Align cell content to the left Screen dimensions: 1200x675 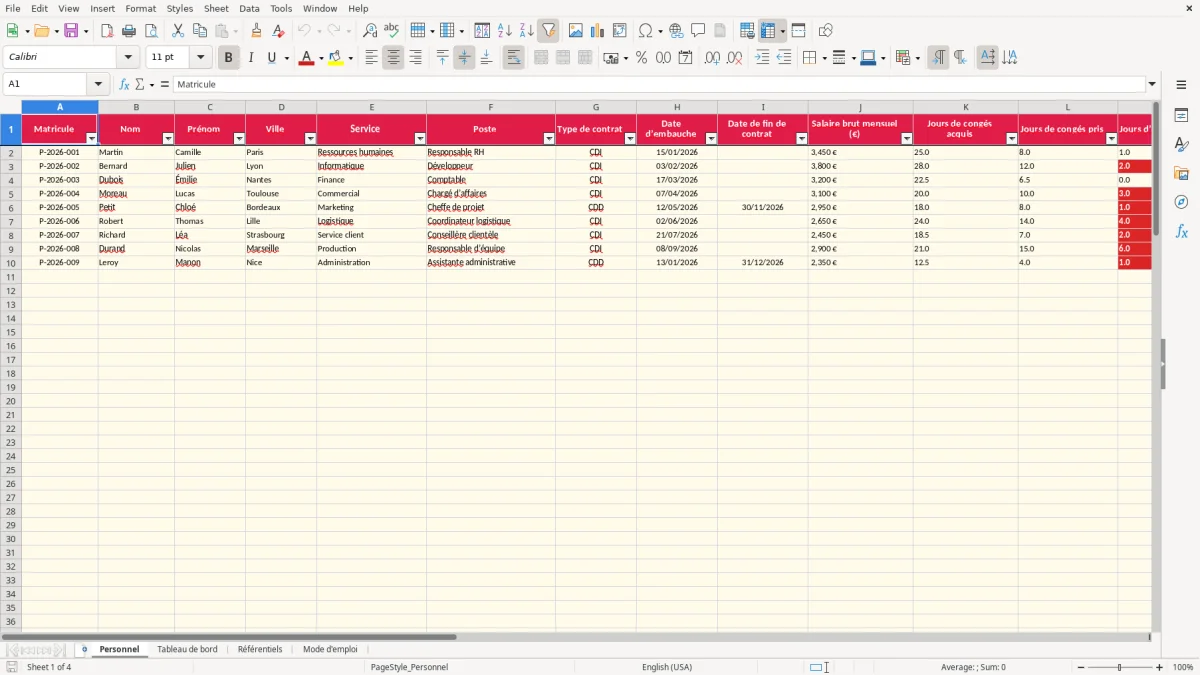(371, 58)
